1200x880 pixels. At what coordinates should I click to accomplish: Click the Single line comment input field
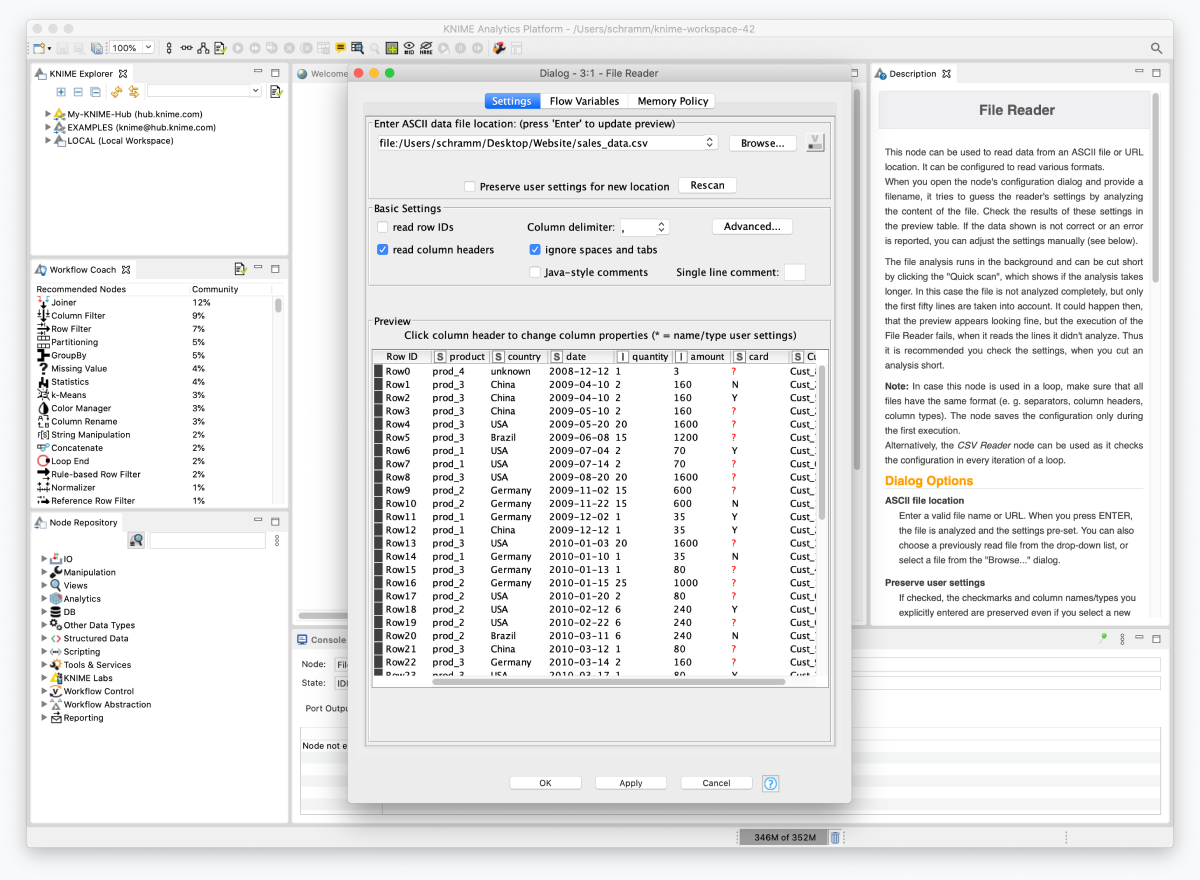(x=795, y=272)
